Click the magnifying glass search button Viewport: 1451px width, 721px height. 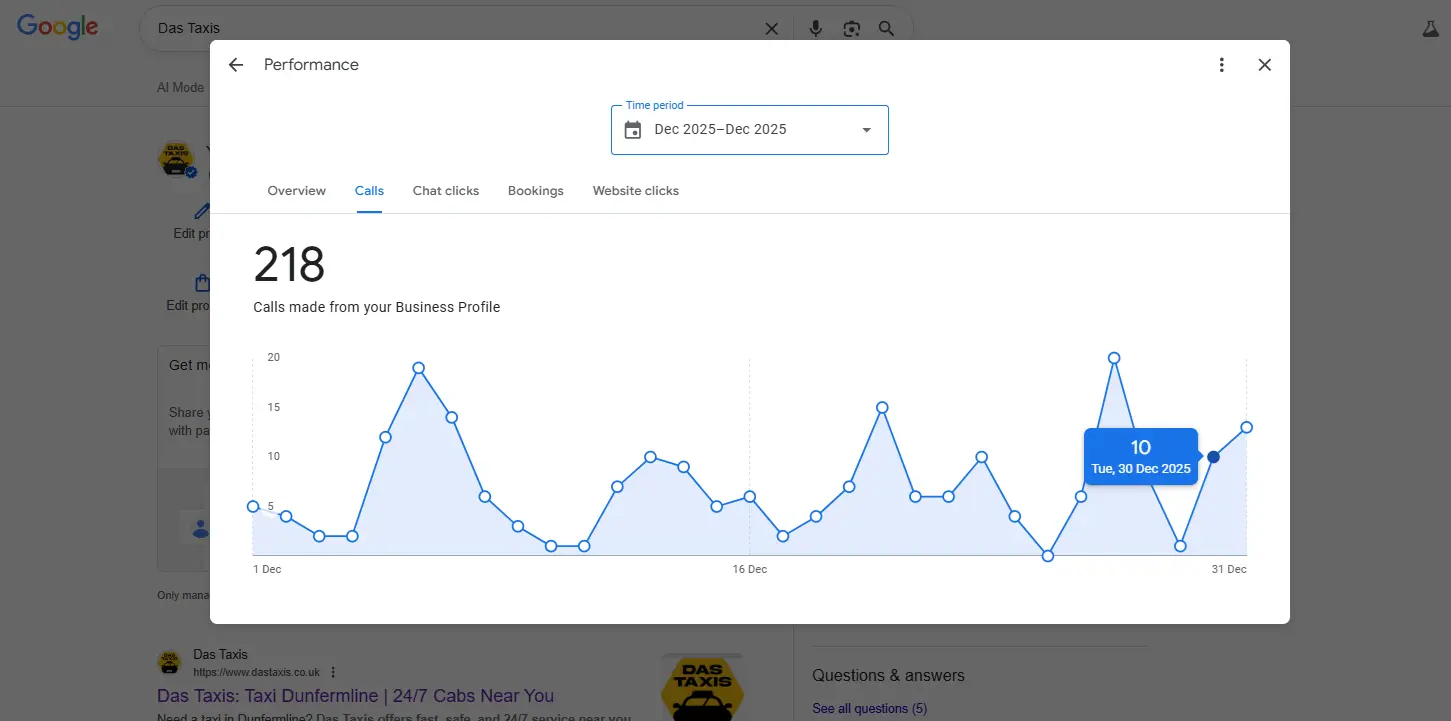886,29
